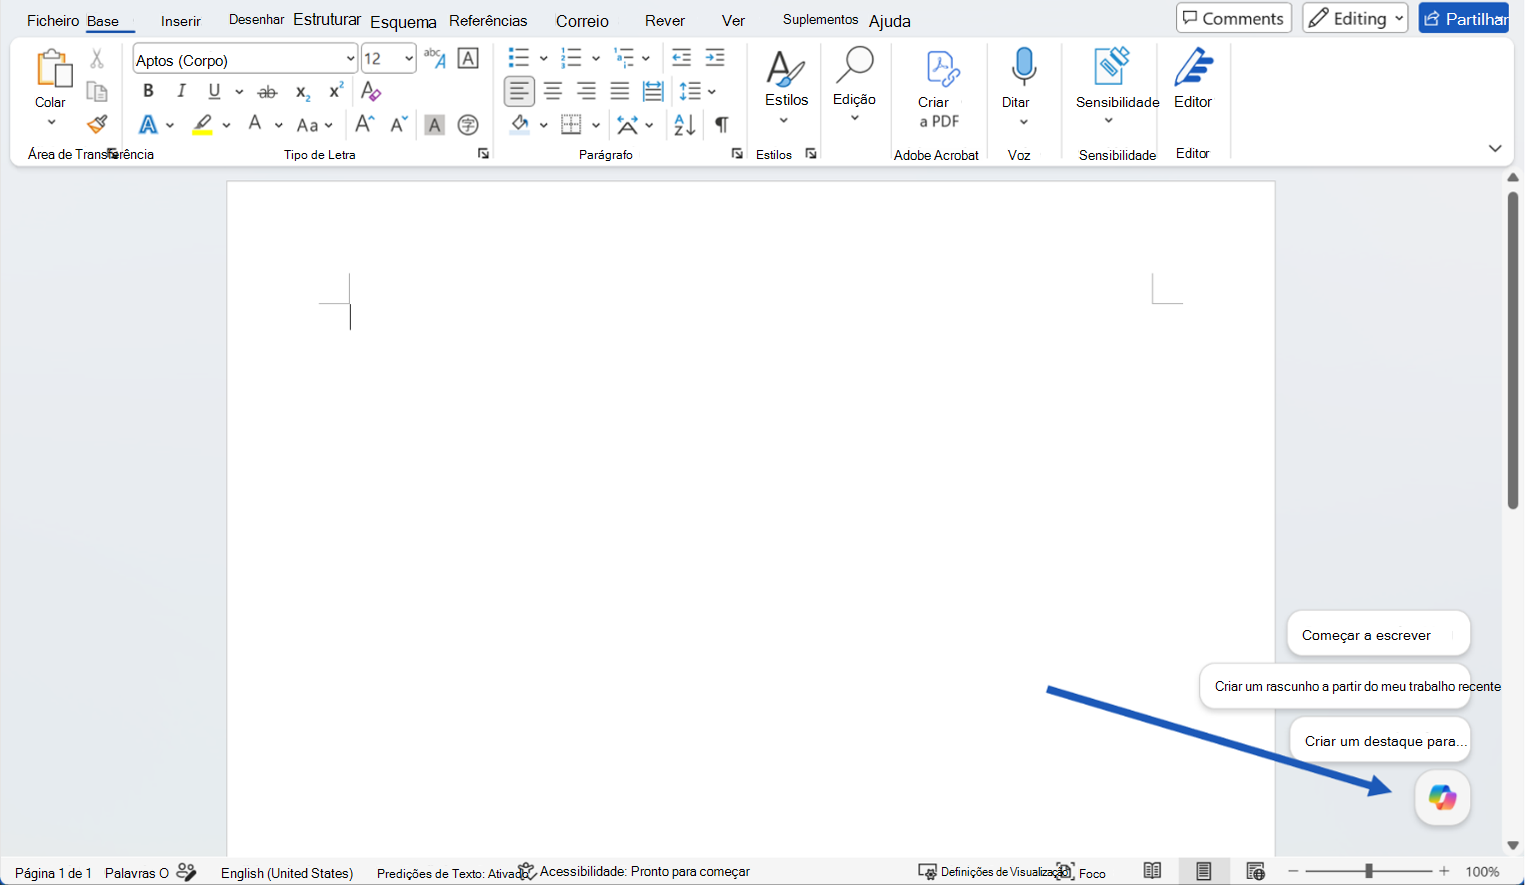Decrease font size with A-down icon
This screenshot has width=1526, height=885.
tap(399, 124)
